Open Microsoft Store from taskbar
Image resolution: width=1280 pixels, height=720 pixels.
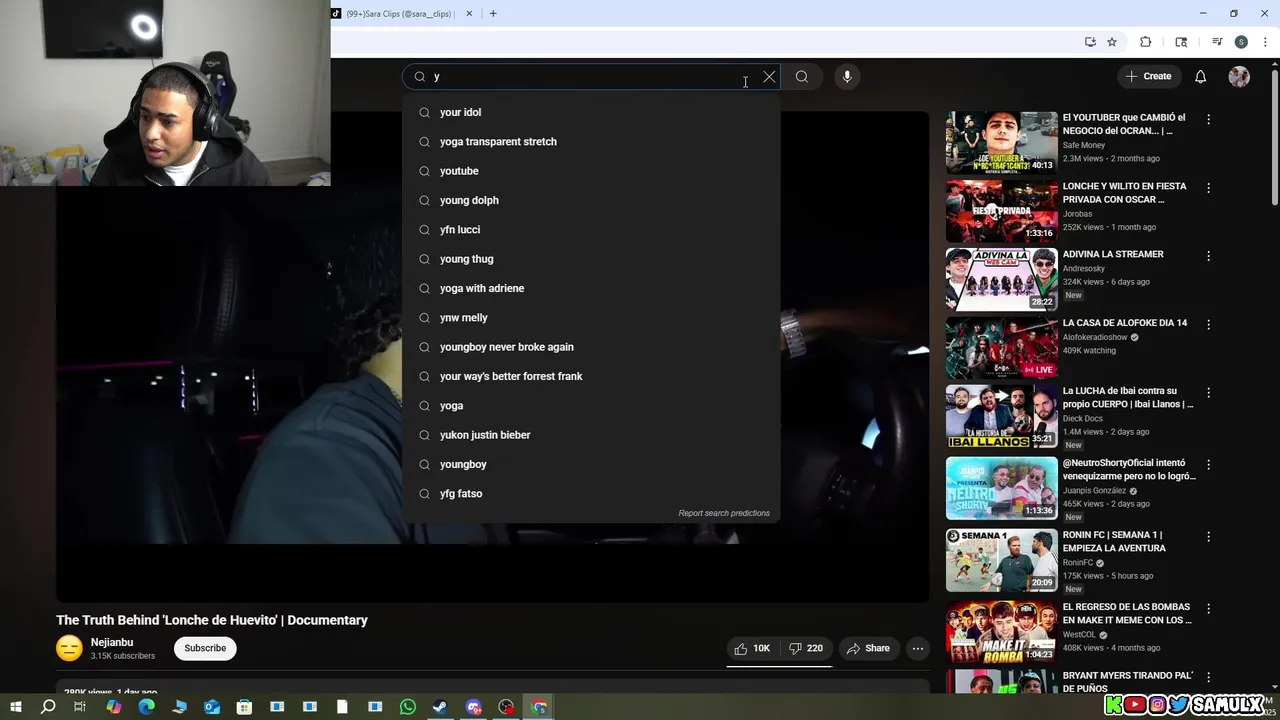coord(244,707)
